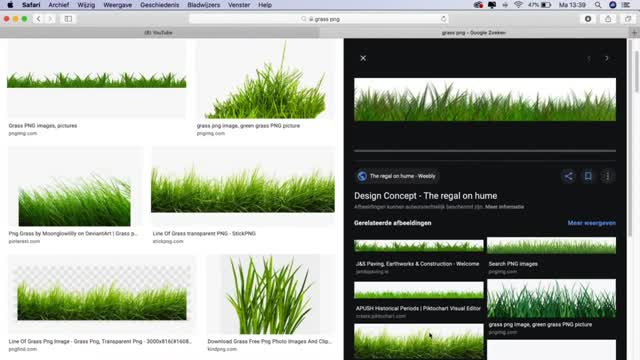This screenshot has height=360, width=640.
Task: Open the Archief menu
Action: (x=59, y=5)
